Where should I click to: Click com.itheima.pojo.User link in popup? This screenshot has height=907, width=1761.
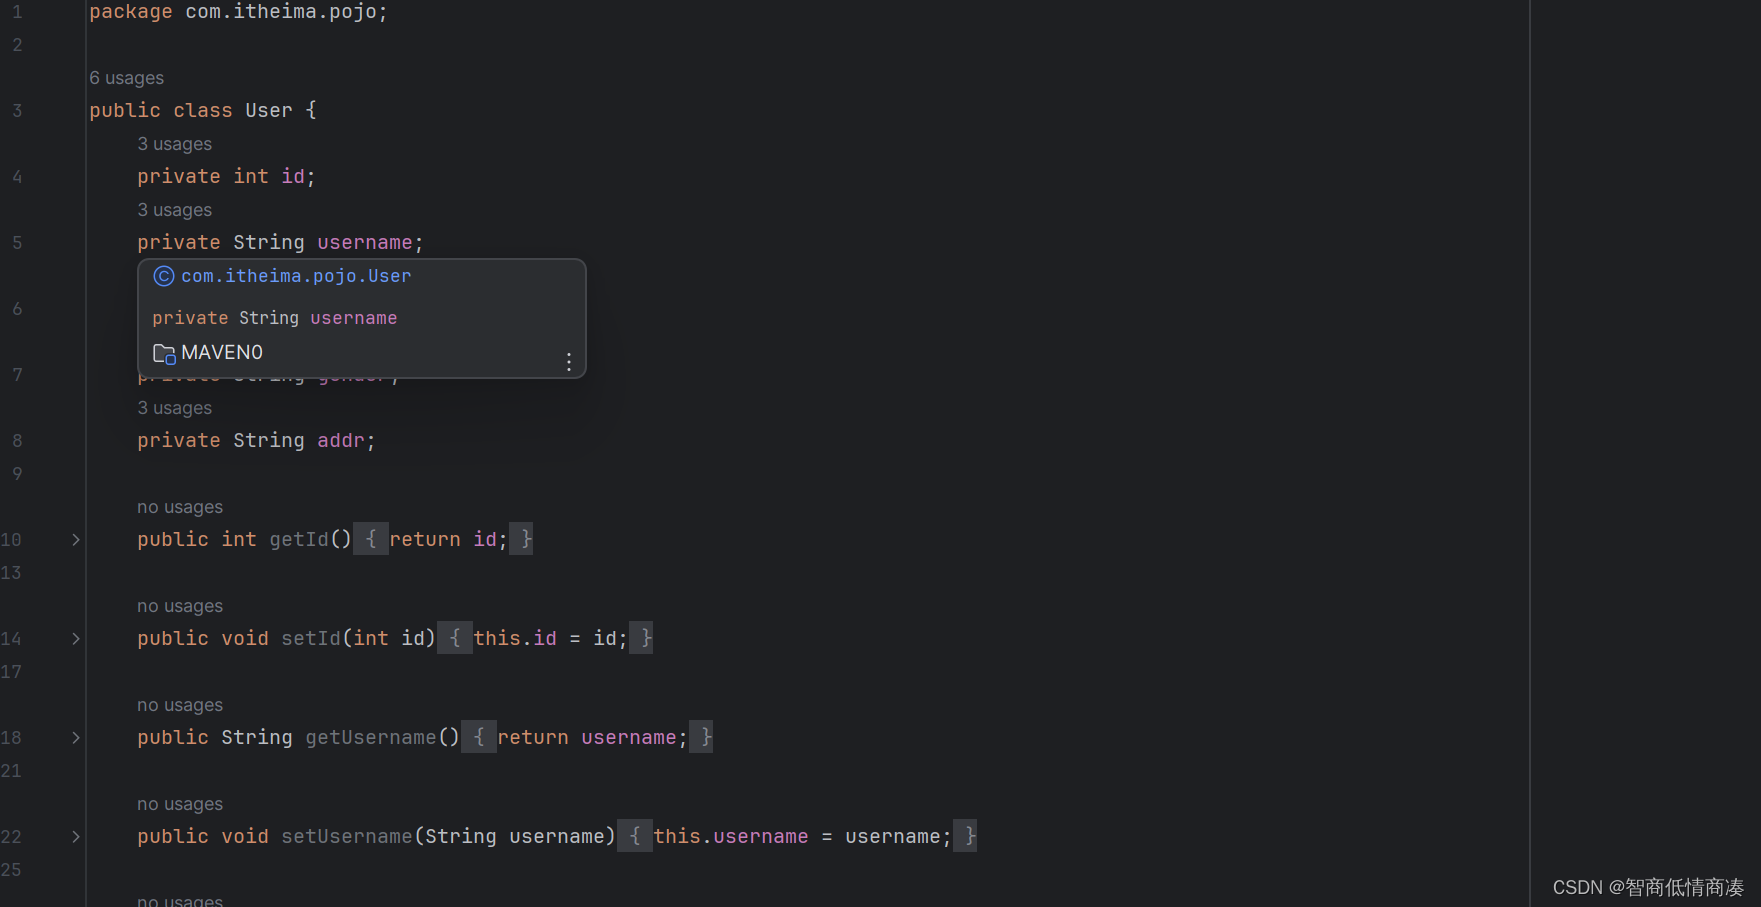pyautogui.click(x=296, y=276)
